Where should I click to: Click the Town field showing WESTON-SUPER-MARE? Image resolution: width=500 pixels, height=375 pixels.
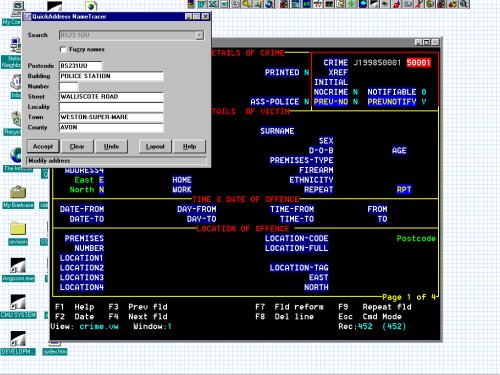111,117
